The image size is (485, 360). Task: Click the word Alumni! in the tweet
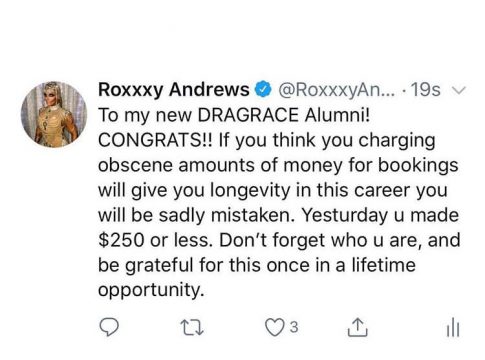pos(337,115)
